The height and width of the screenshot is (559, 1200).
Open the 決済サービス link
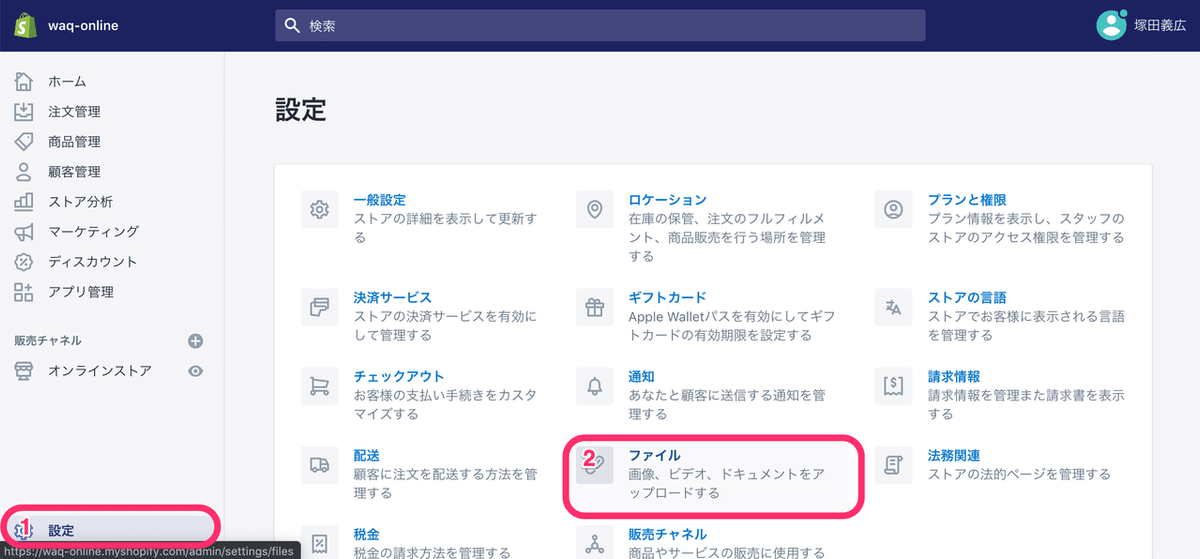(x=393, y=298)
